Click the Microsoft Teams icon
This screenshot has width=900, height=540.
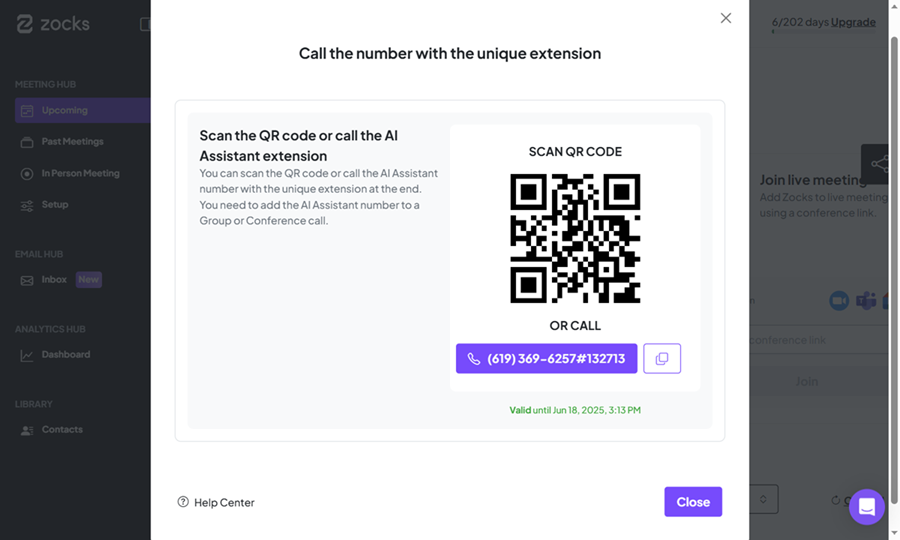(866, 301)
